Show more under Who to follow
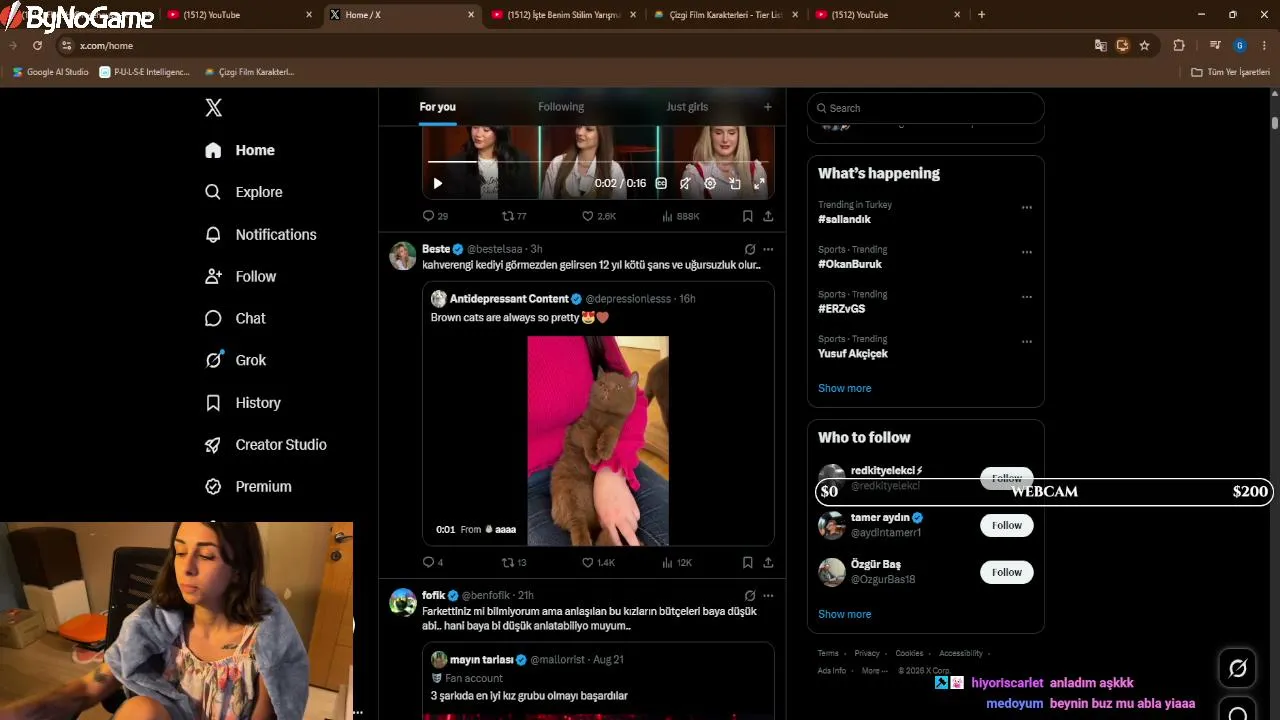 click(844, 614)
